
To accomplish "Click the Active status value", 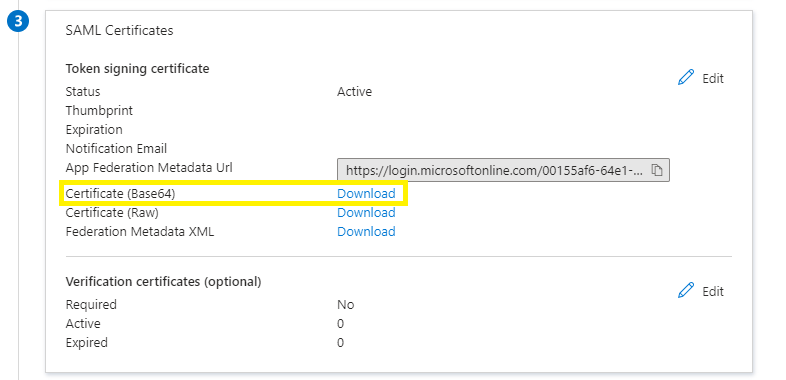I will click(x=354, y=92).
